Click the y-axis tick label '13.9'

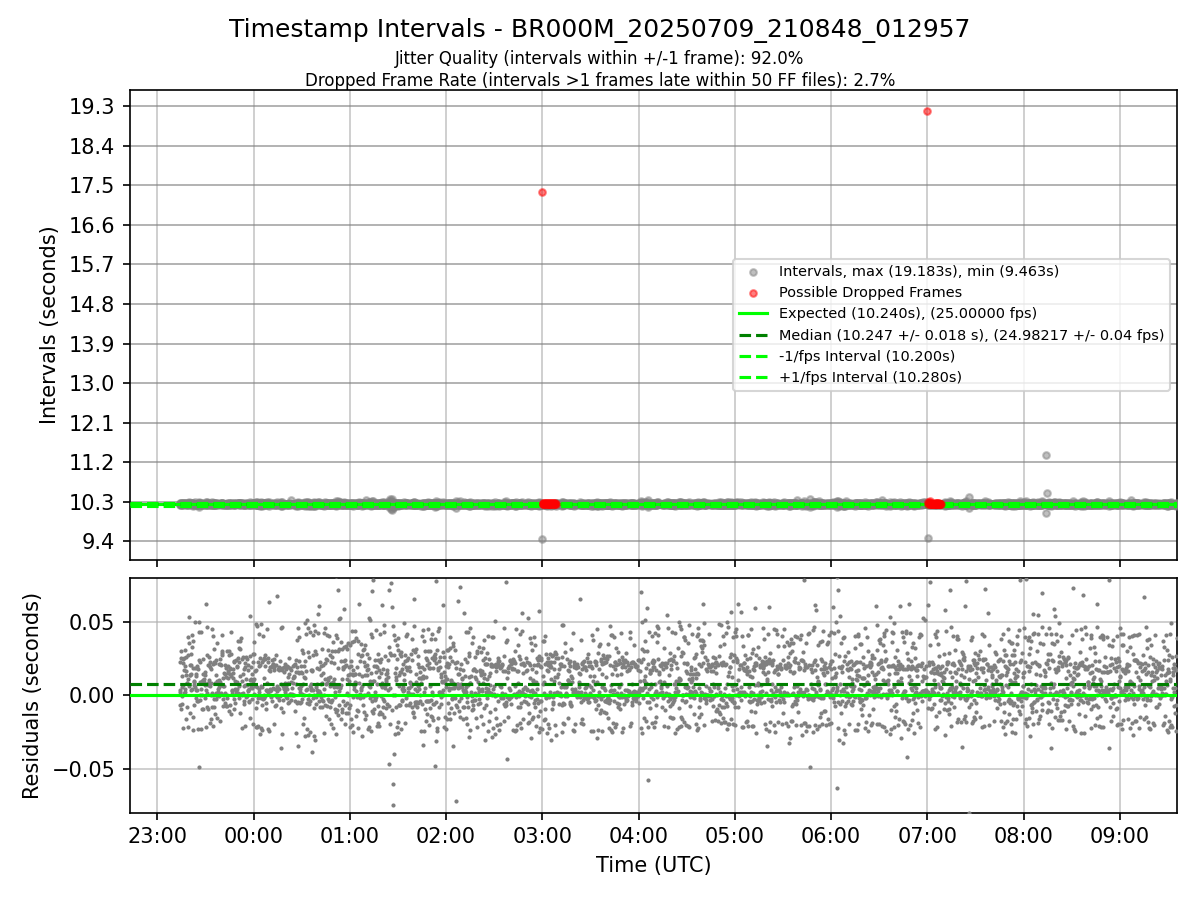tap(94, 344)
